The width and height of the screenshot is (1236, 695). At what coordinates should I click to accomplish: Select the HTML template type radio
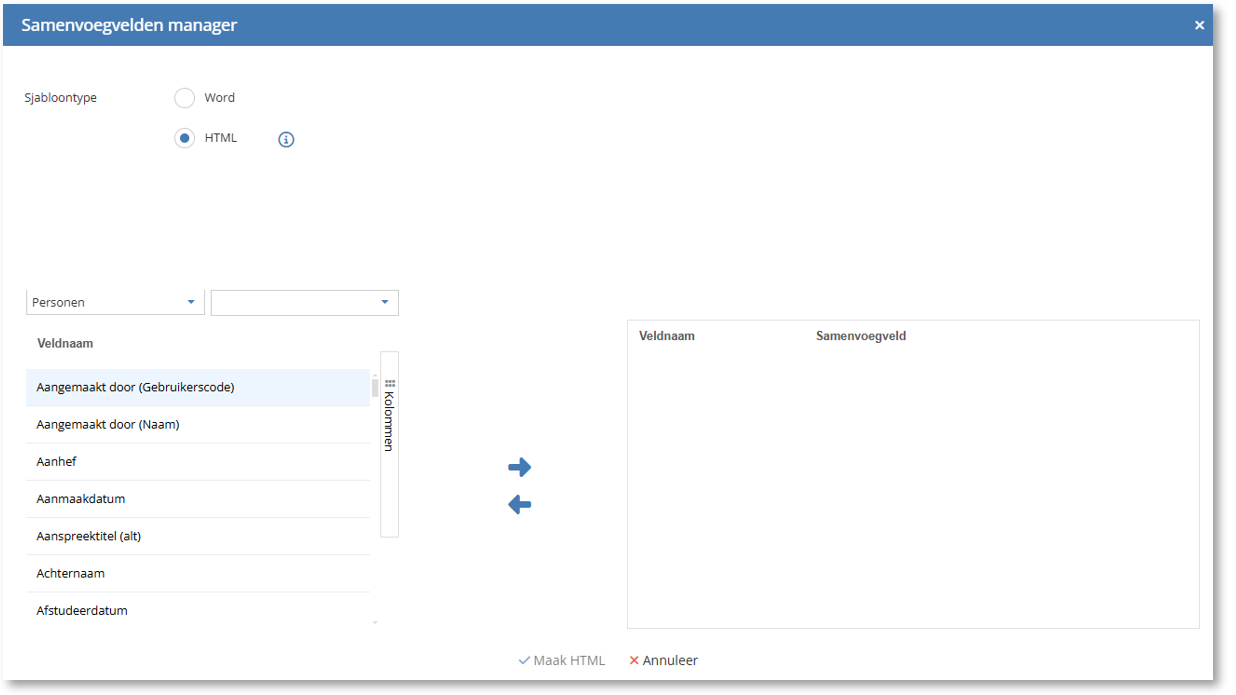(x=184, y=138)
